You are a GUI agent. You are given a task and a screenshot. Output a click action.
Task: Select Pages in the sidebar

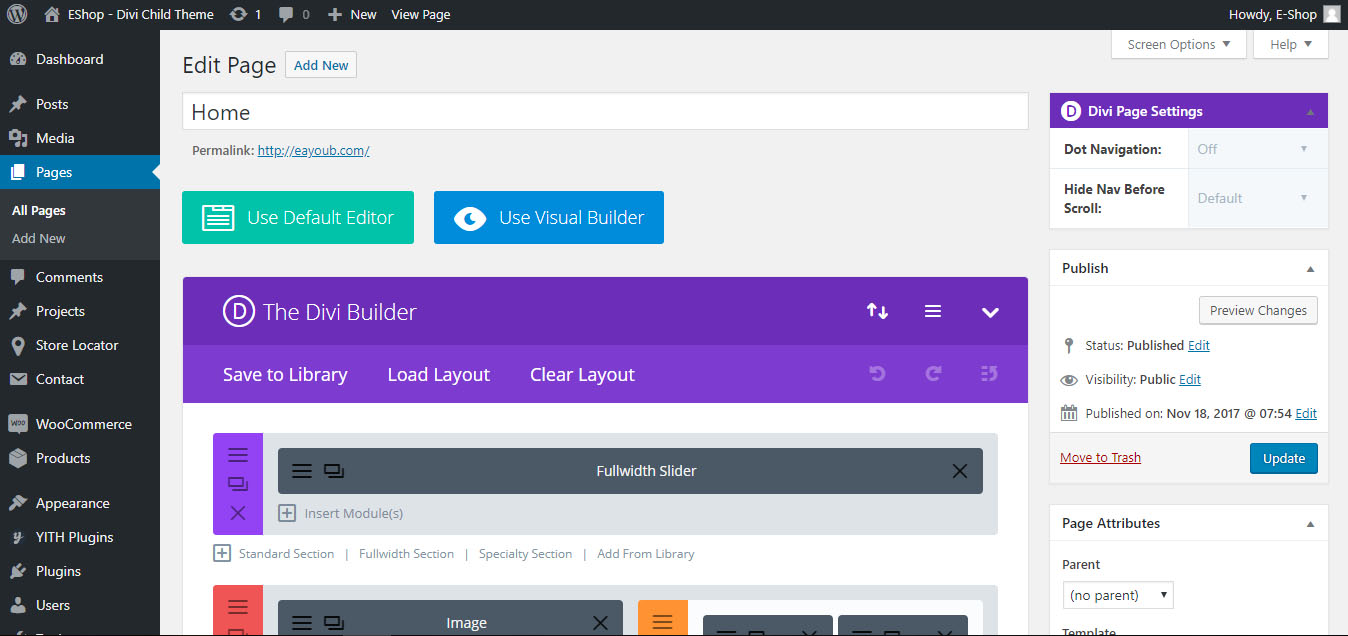coord(80,172)
